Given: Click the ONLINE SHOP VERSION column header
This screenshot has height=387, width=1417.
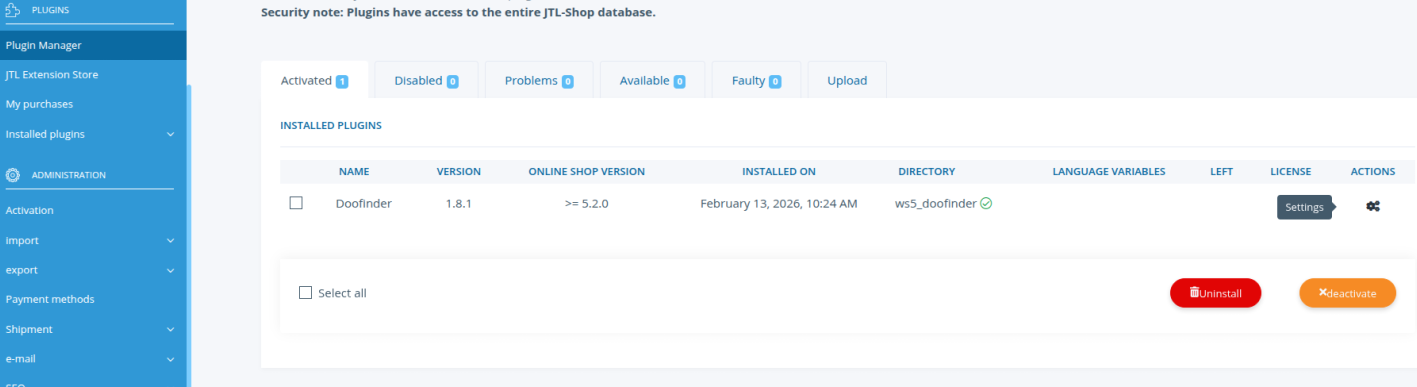Looking at the screenshot, I should pos(587,172).
